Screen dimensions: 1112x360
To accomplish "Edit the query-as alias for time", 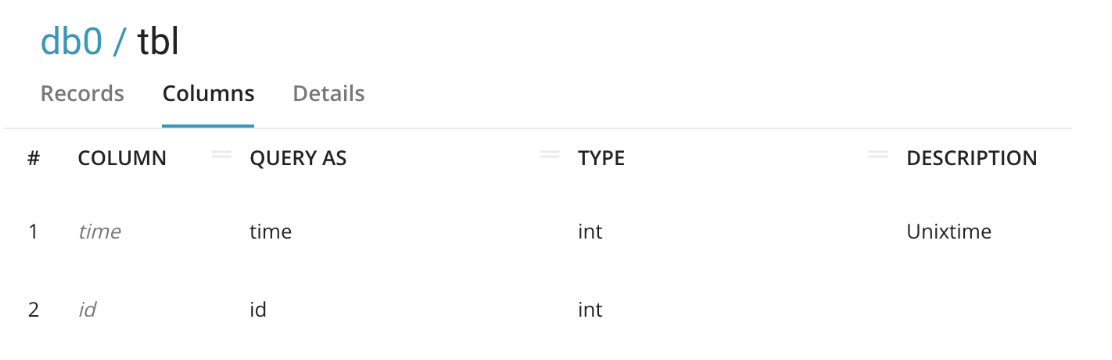I will pos(271,232).
